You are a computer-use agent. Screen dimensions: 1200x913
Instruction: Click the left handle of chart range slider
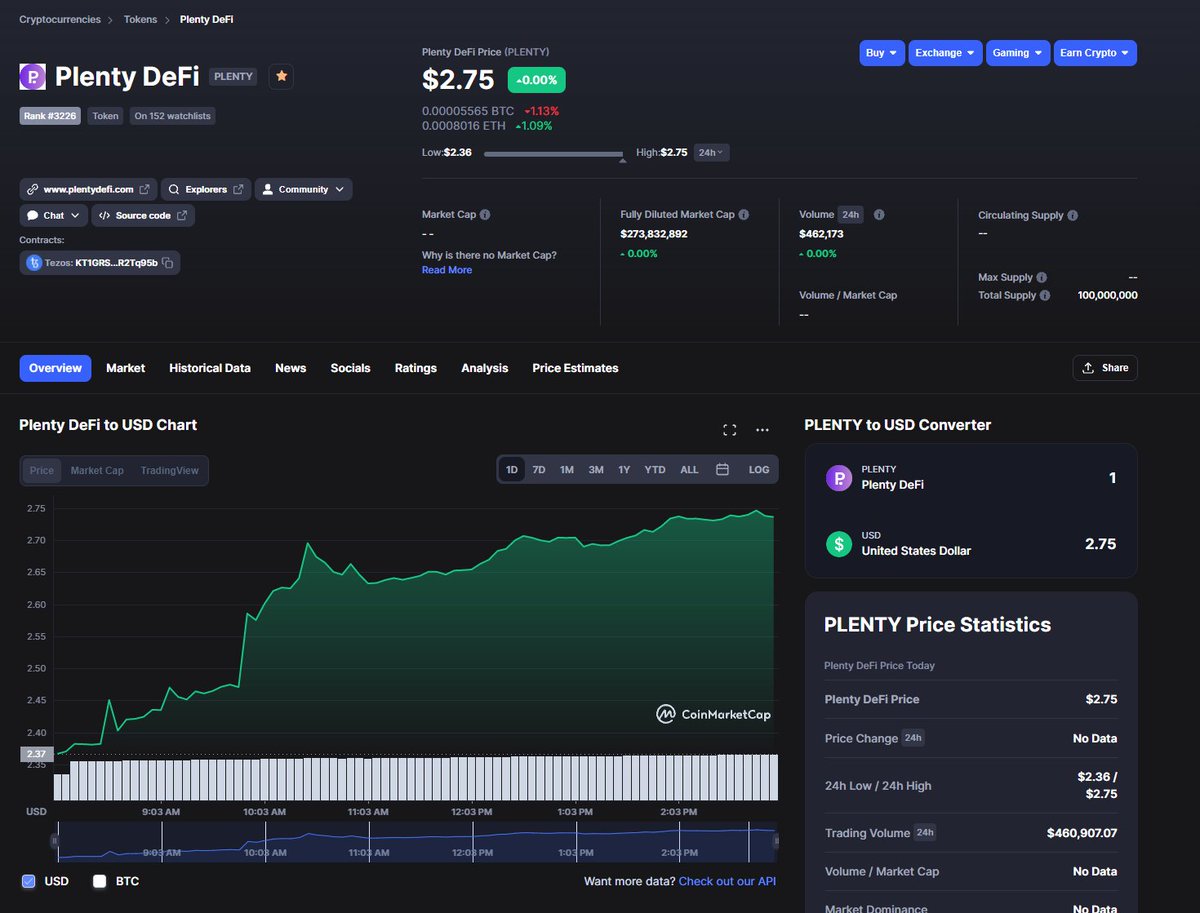pos(55,842)
